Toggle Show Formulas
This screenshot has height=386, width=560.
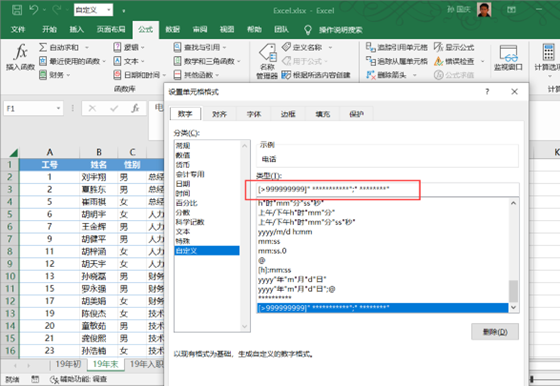click(x=454, y=47)
